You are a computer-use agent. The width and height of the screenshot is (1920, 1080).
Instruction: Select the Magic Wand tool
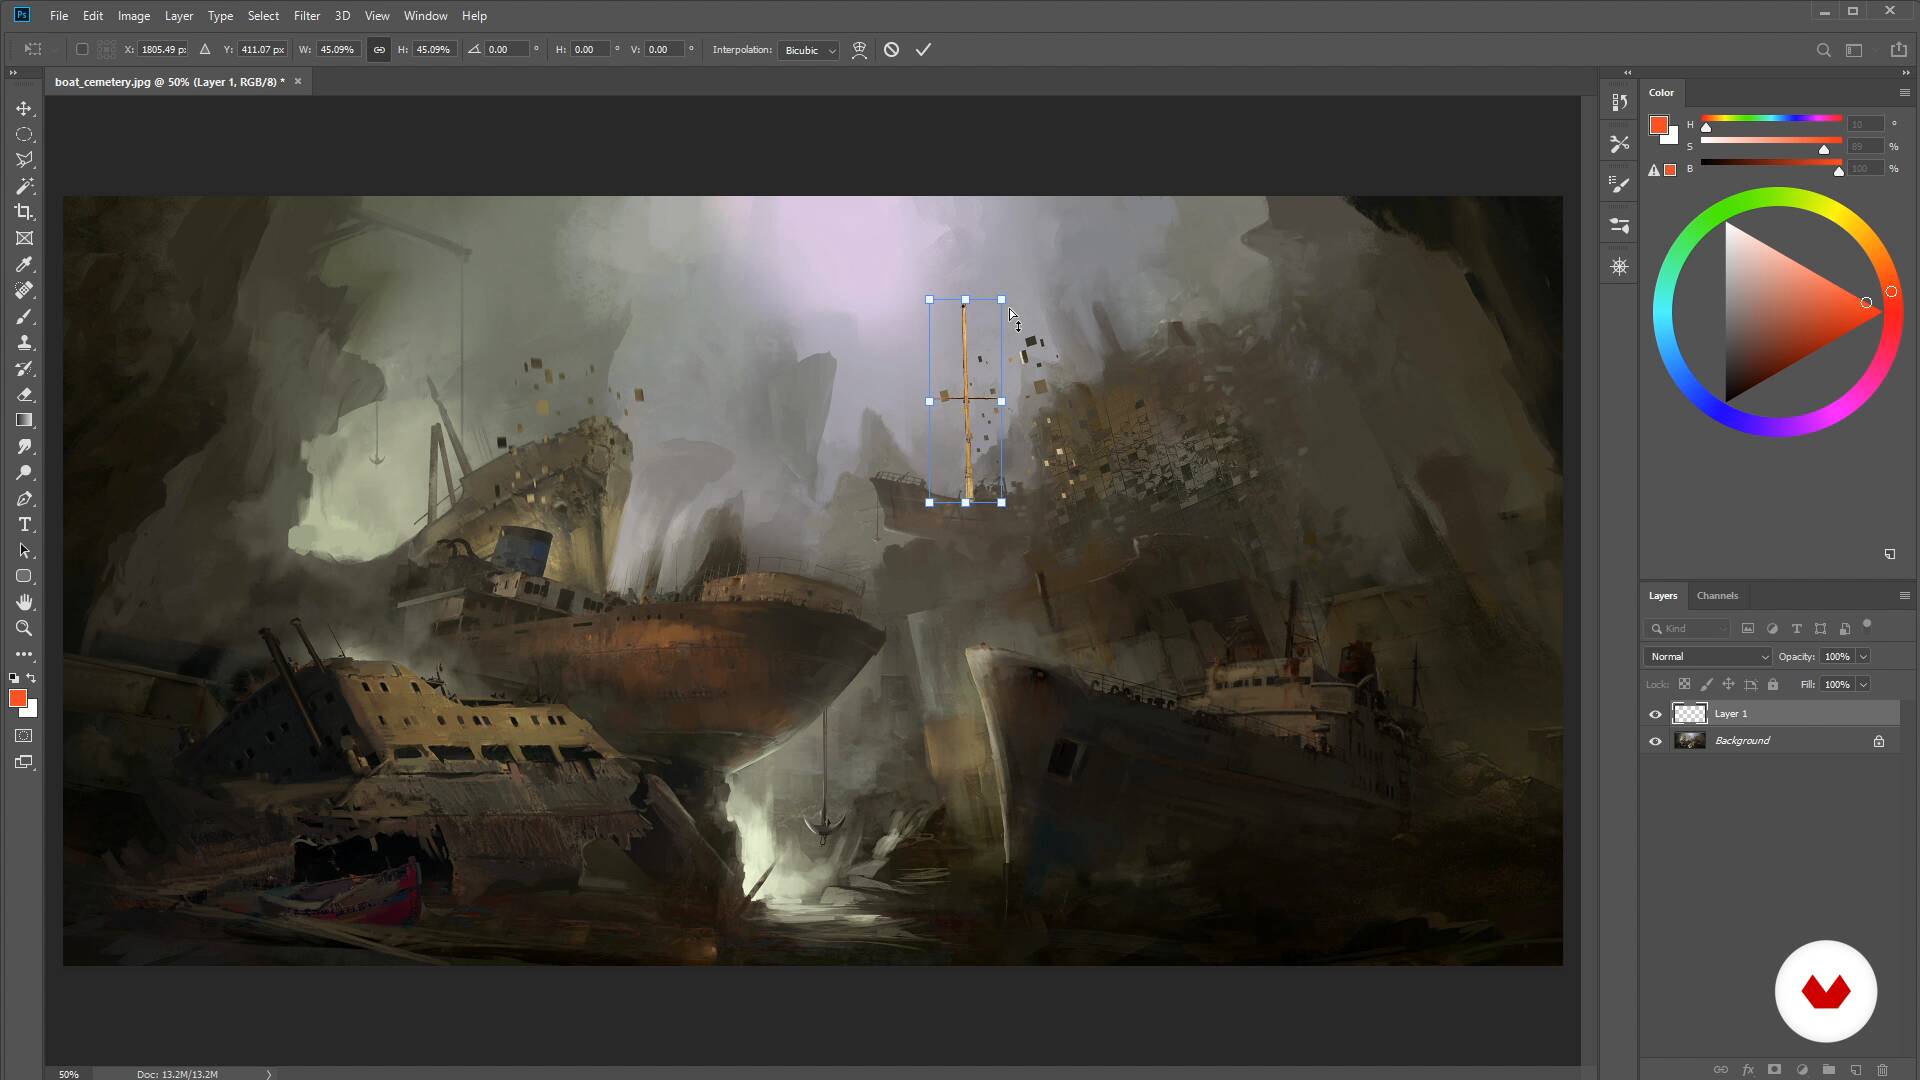click(24, 186)
